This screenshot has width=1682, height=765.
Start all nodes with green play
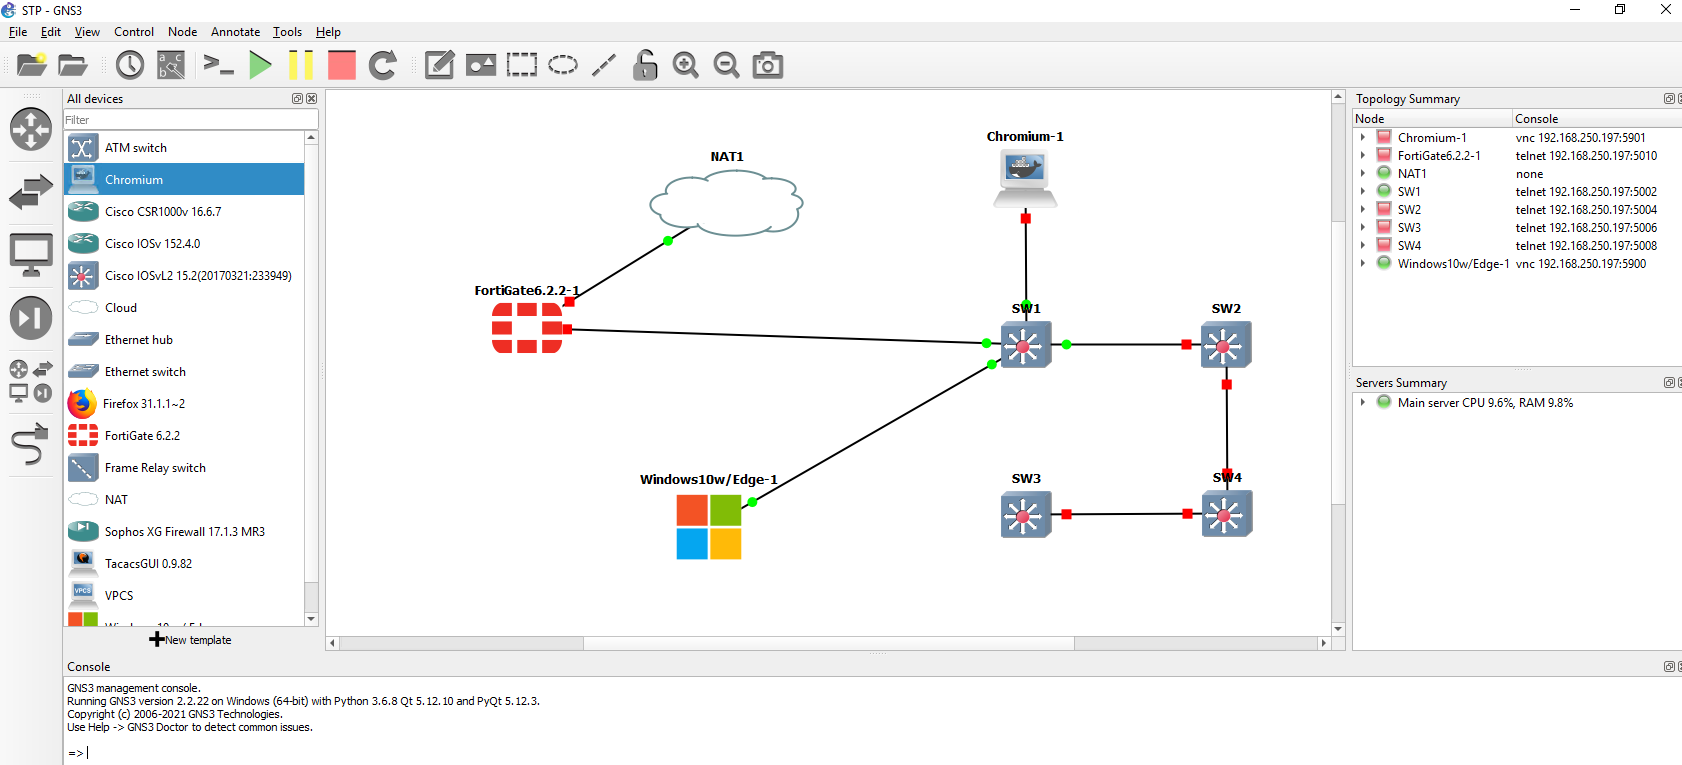(260, 65)
